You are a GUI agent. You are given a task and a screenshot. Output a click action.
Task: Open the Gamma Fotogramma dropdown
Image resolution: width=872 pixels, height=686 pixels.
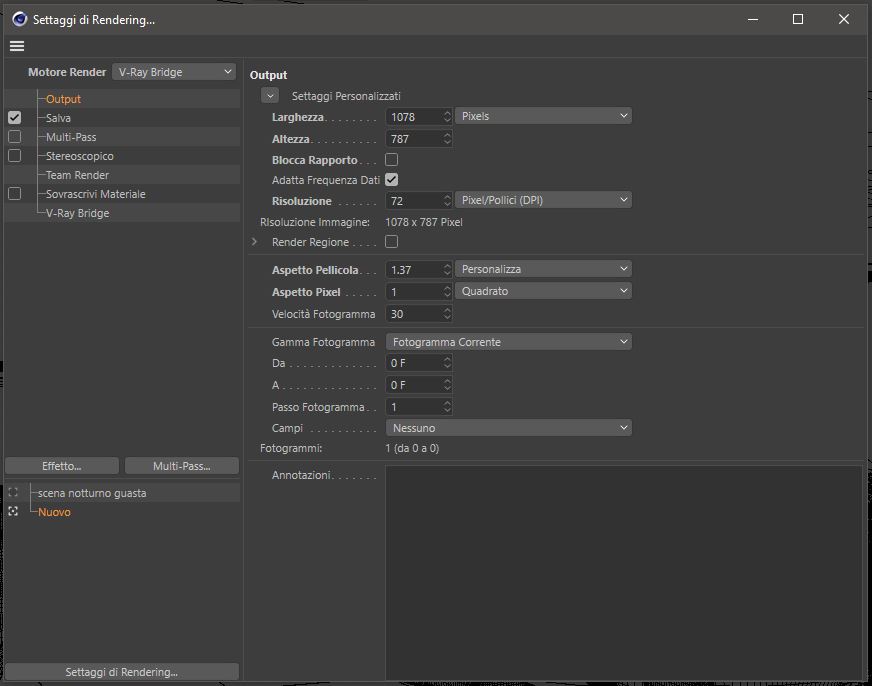pyautogui.click(x=509, y=342)
